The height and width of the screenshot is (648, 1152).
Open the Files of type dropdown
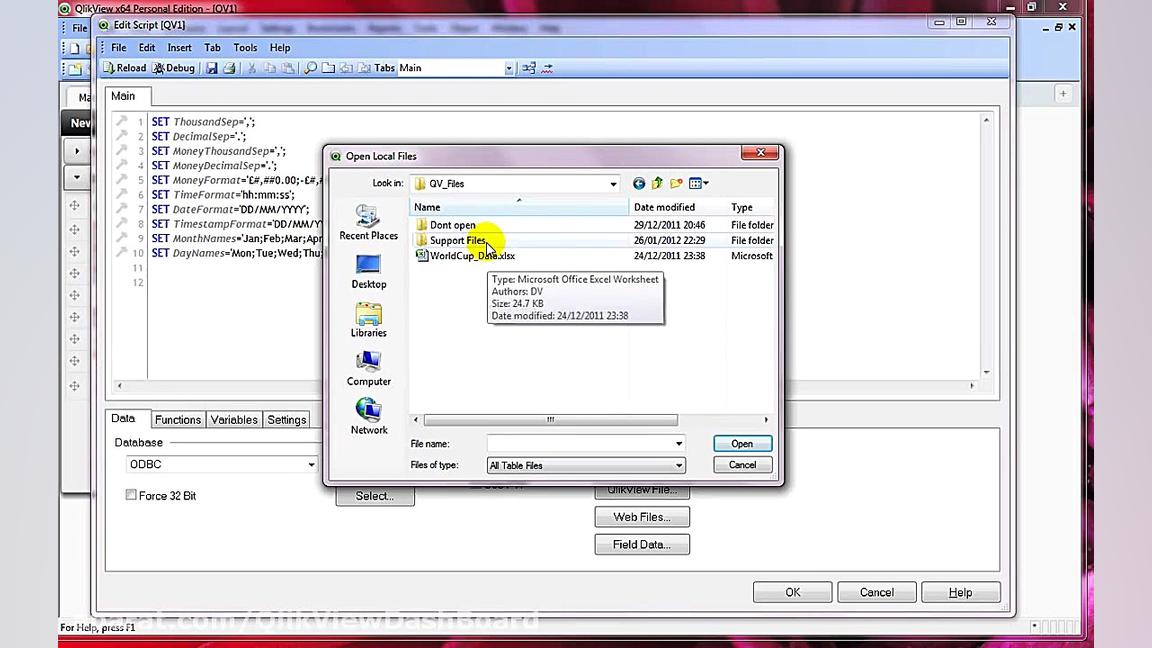tap(586, 465)
